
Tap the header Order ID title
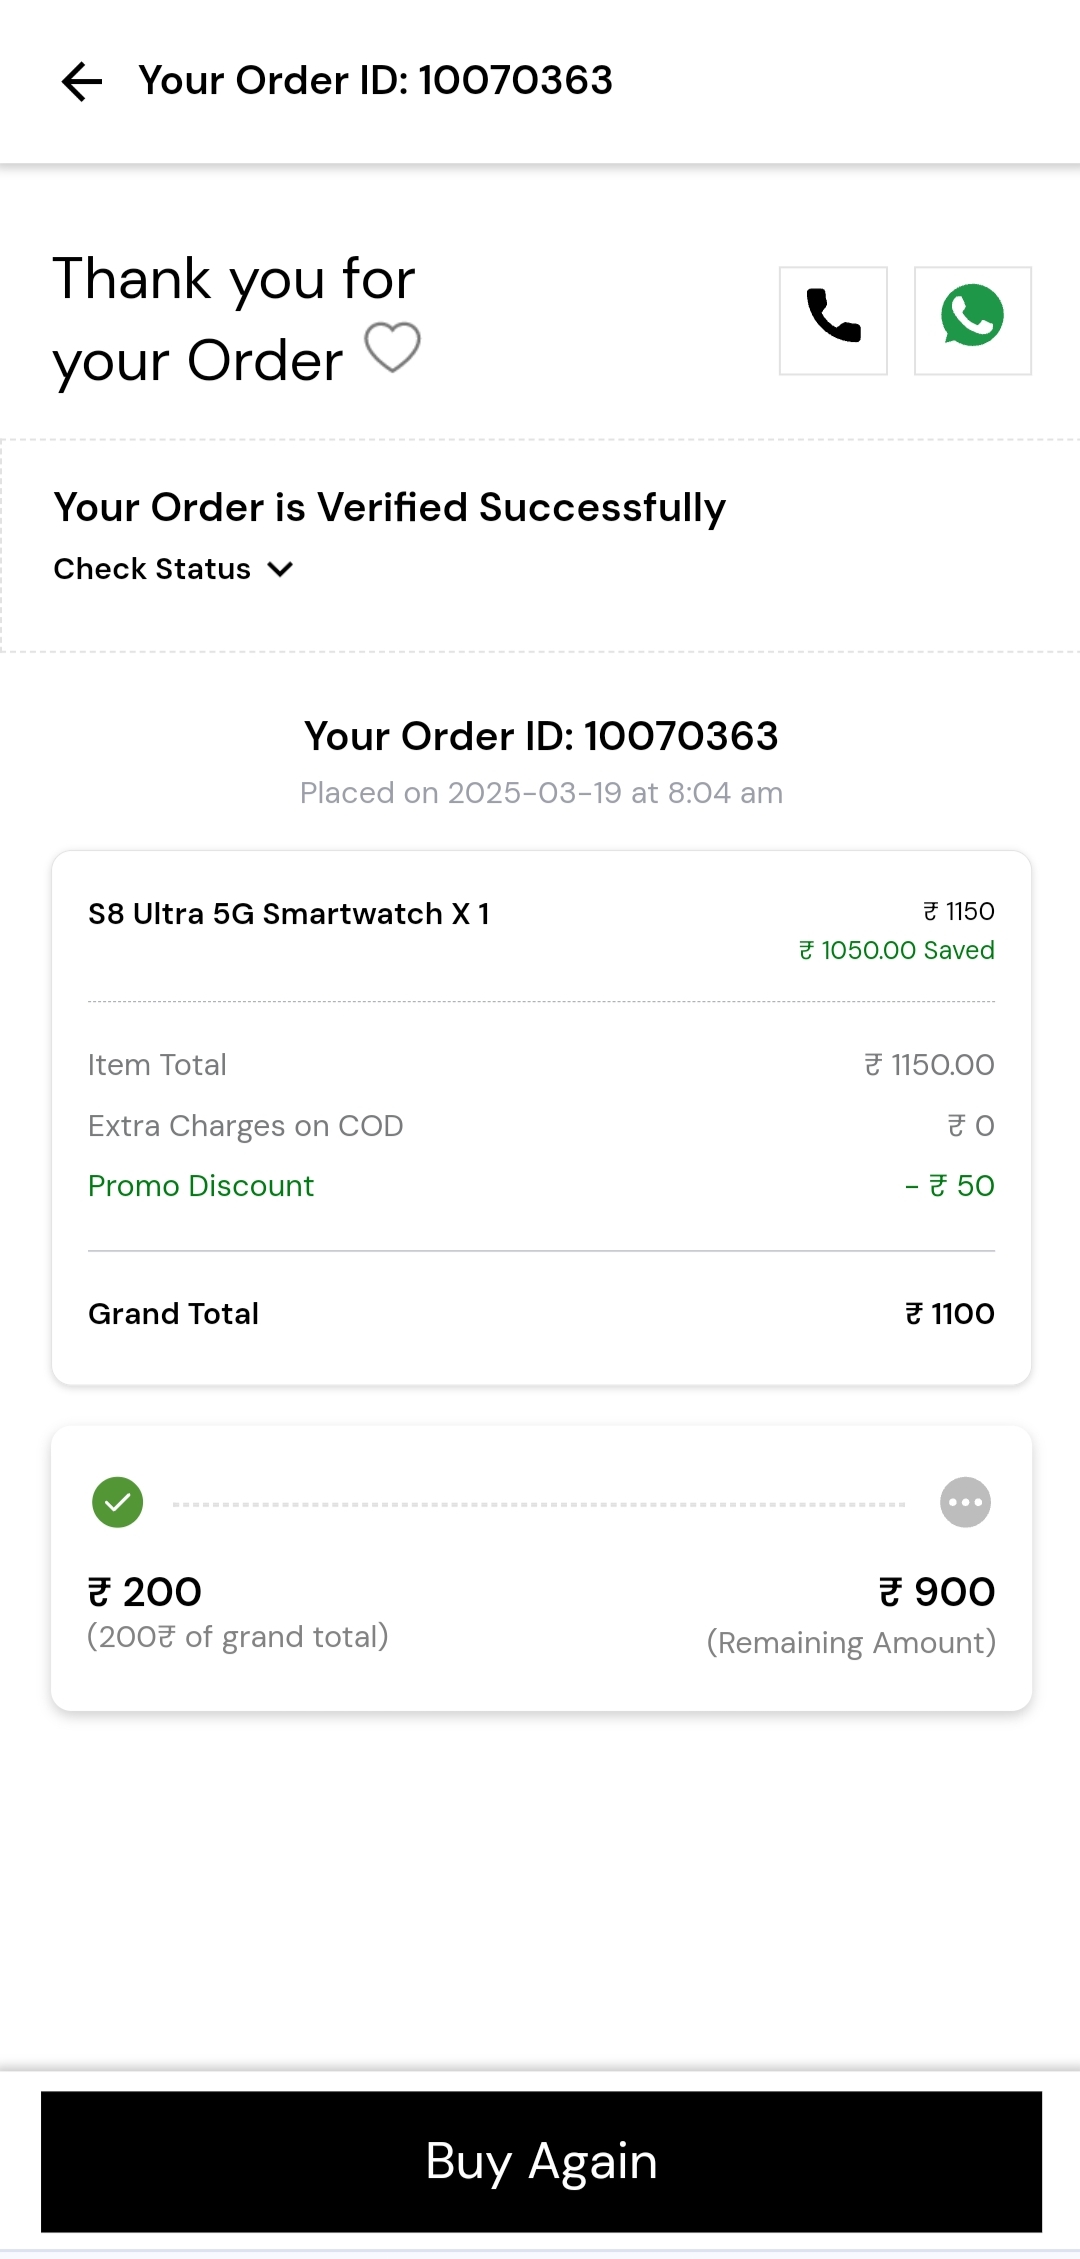click(x=376, y=81)
